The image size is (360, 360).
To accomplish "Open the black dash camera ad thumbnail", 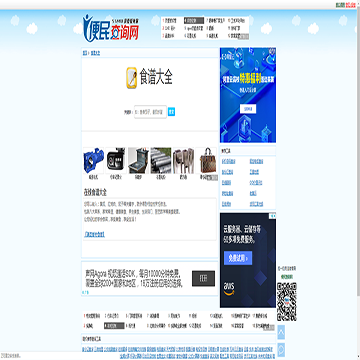I will tap(116, 161).
